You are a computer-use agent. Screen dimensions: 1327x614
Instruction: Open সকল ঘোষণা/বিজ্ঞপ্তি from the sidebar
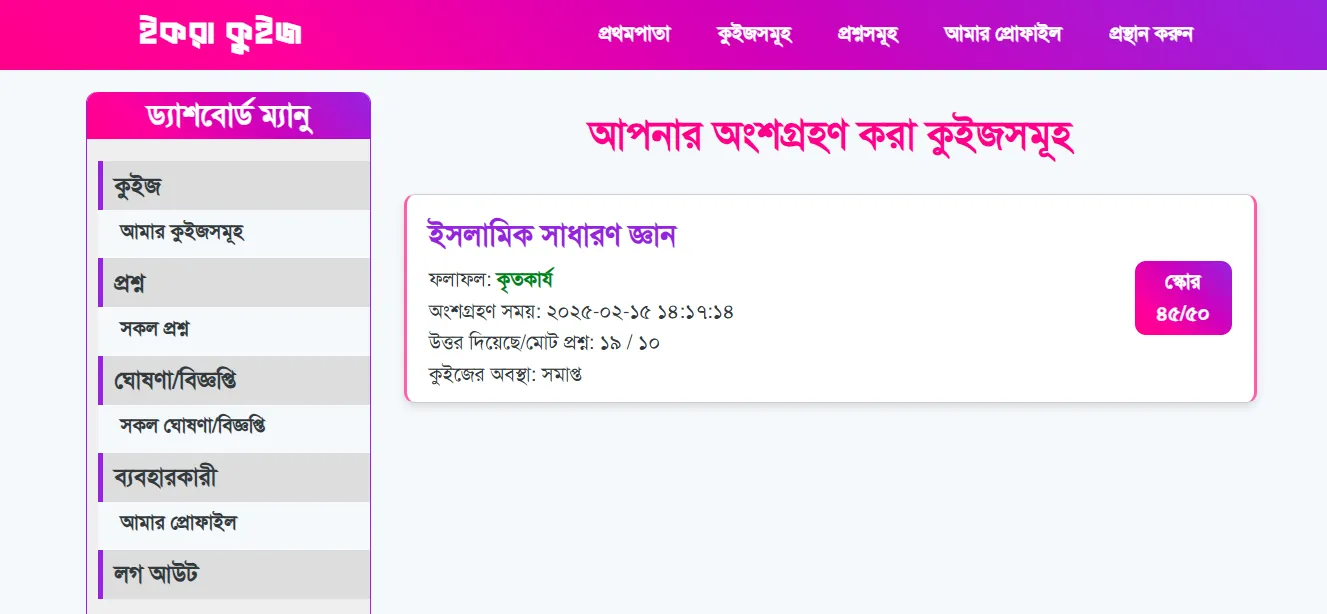[x=192, y=425]
